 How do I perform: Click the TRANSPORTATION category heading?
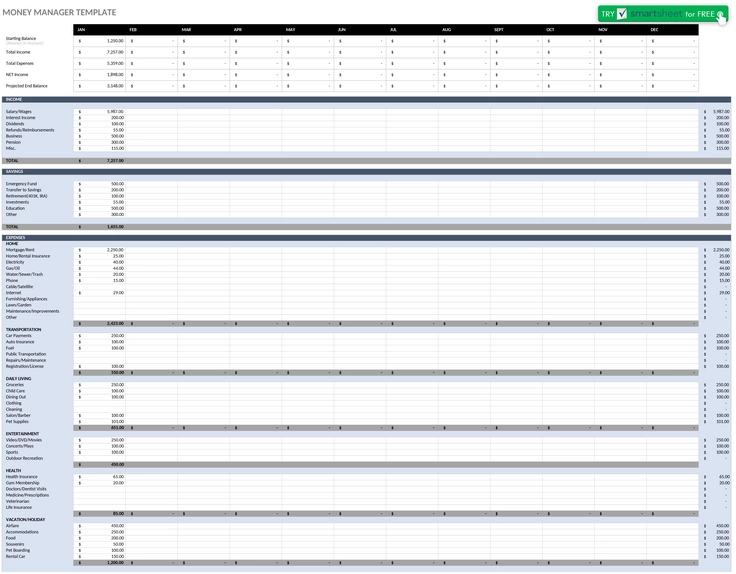coord(23,329)
